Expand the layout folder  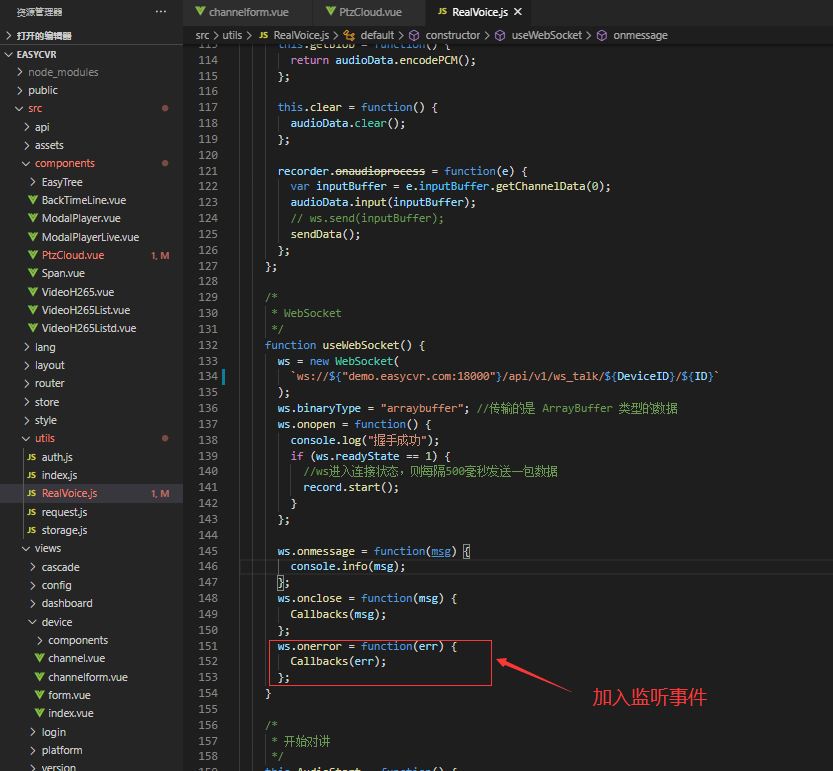coord(27,365)
